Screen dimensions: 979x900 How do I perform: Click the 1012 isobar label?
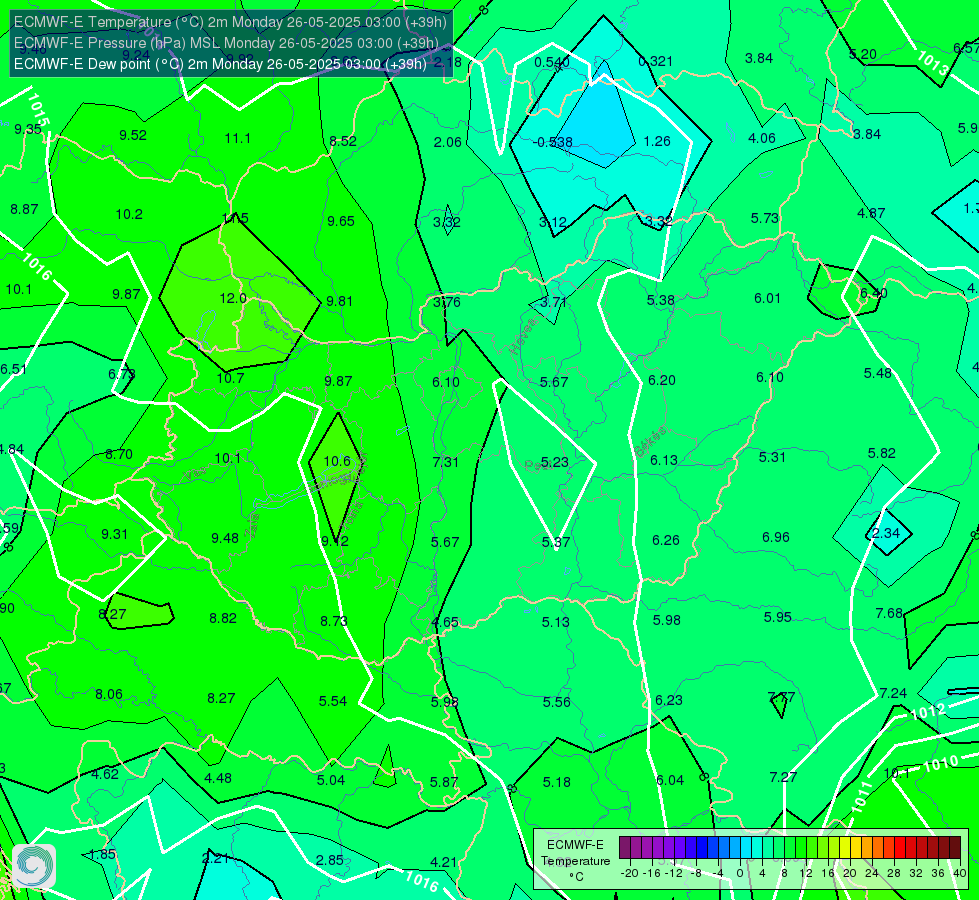928,711
